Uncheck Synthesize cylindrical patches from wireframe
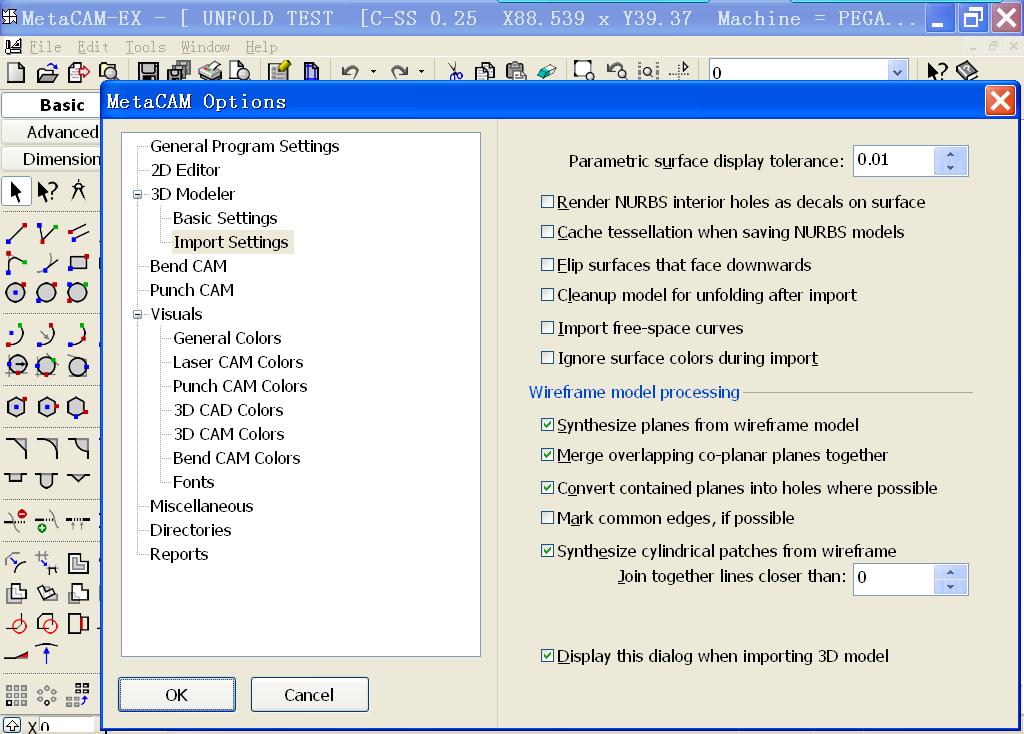Image resolution: width=1024 pixels, height=734 pixels. coord(547,551)
